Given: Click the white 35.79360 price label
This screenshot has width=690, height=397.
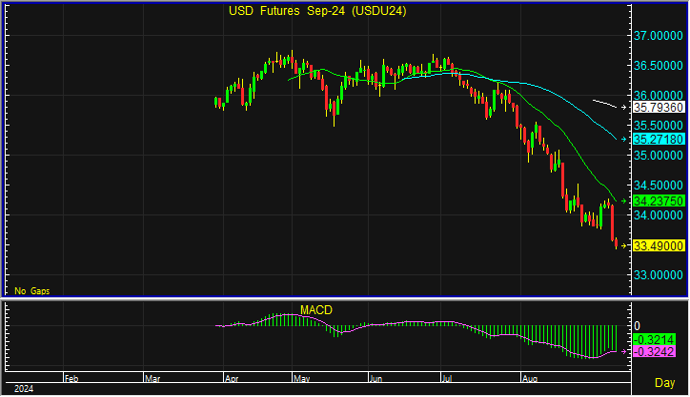Looking at the screenshot, I should click(x=659, y=107).
